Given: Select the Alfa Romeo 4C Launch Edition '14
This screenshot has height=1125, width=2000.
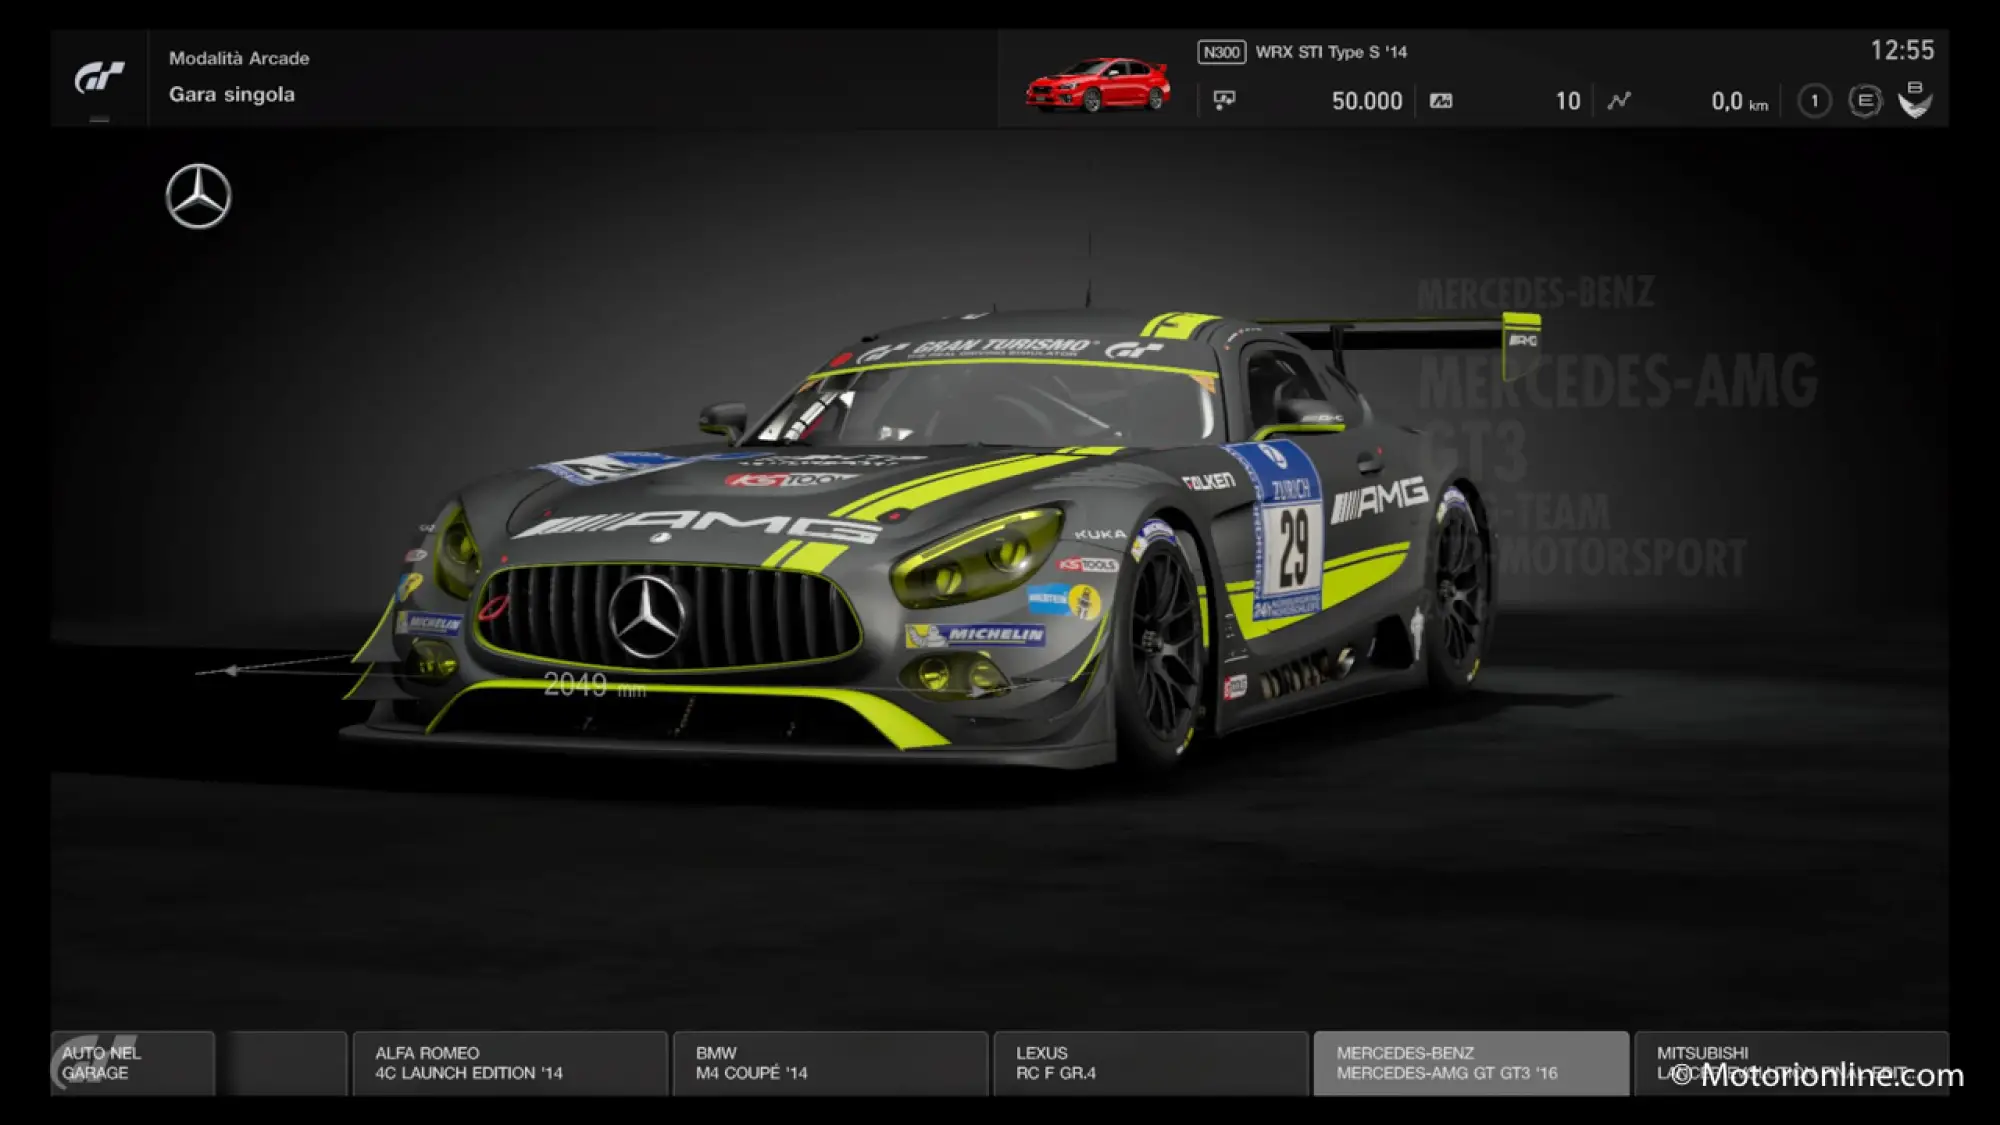Looking at the screenshot, I should (x=510, y=1063).
